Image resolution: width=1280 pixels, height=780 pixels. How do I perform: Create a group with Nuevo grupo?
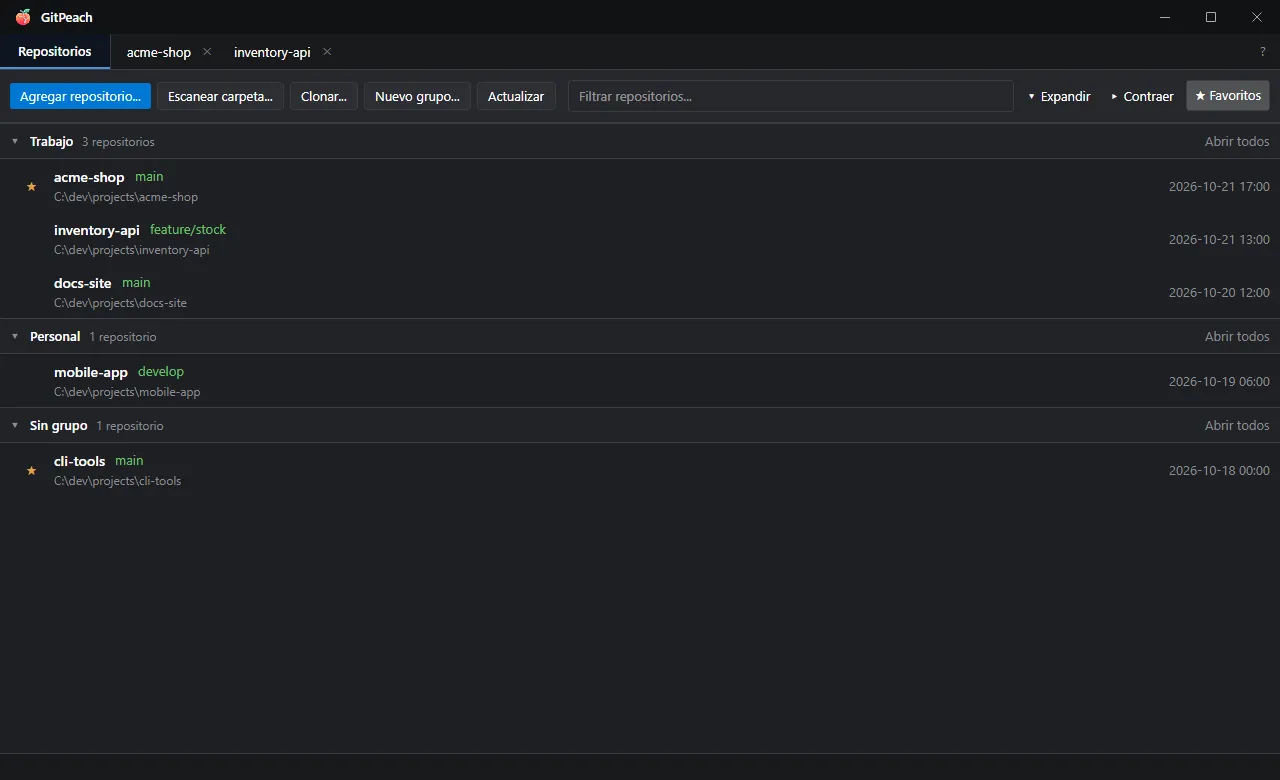pyautogui.click(x=417, y=96)
